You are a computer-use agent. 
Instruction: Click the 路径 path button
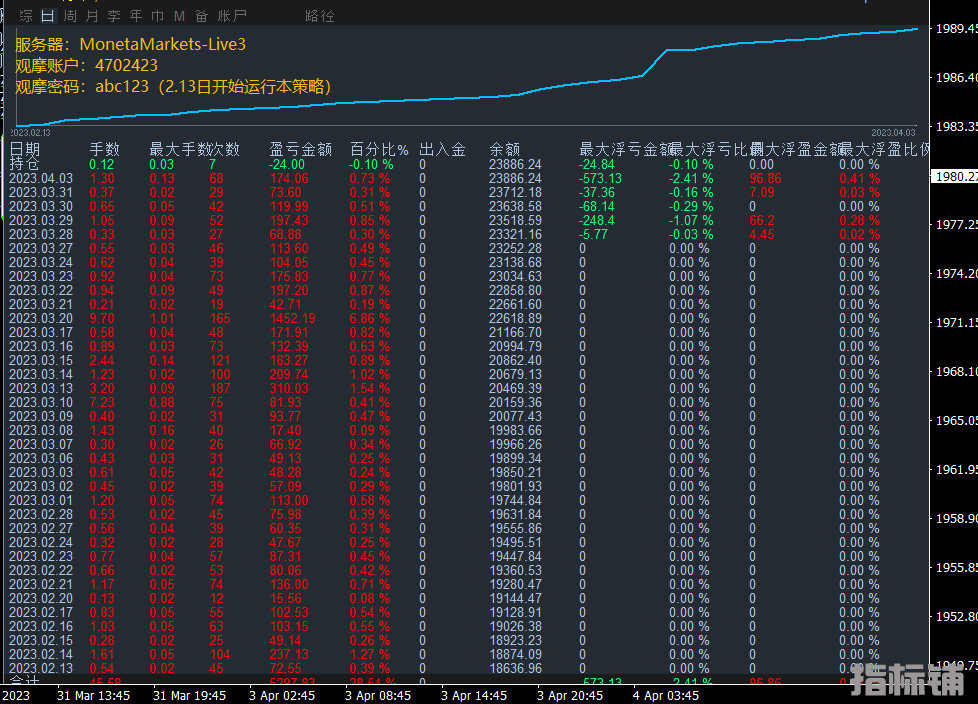click(320, 16)
